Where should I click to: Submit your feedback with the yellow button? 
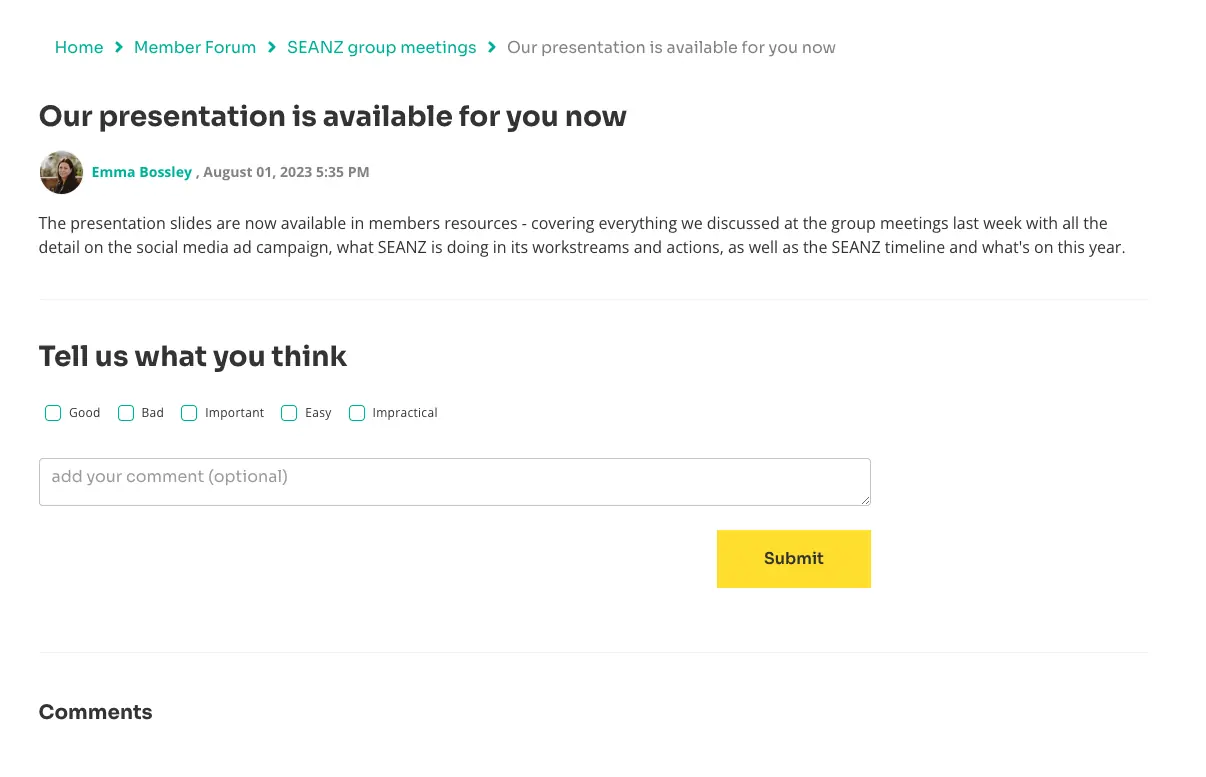[x=793, y=558]
